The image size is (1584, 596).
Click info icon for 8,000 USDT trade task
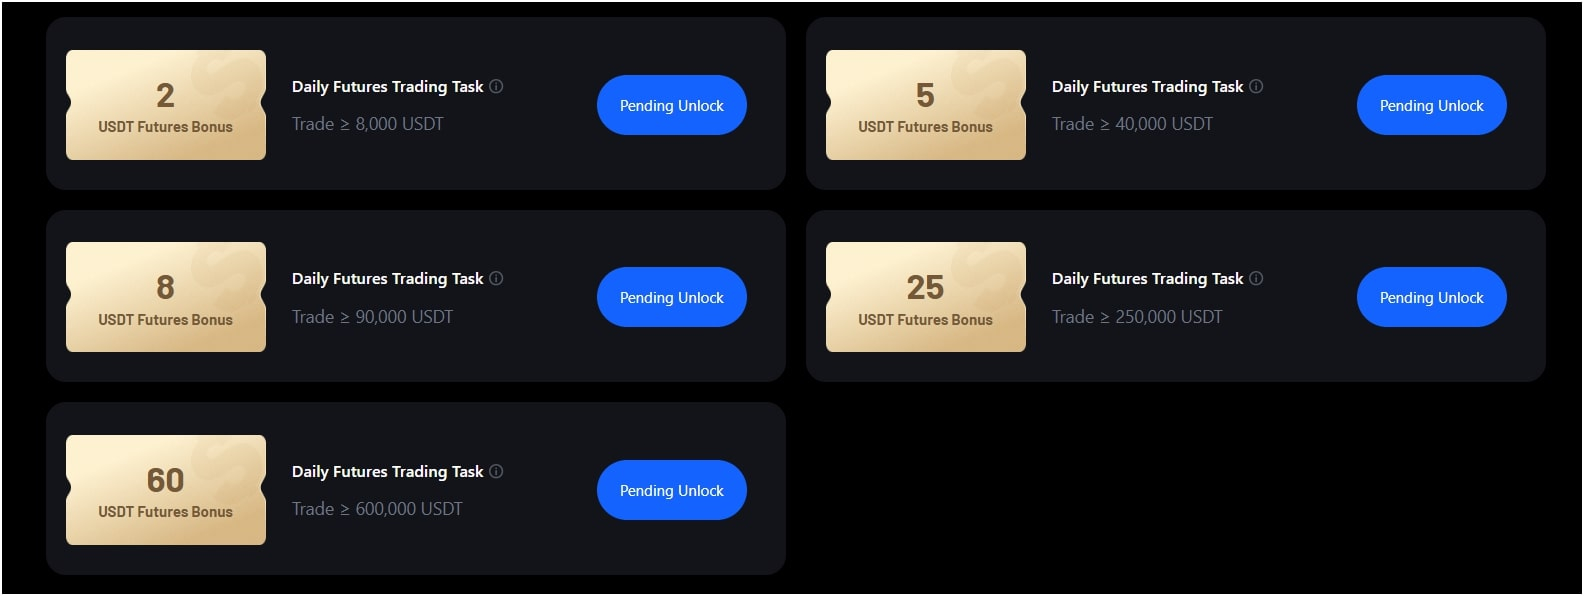tap(496, 87)
